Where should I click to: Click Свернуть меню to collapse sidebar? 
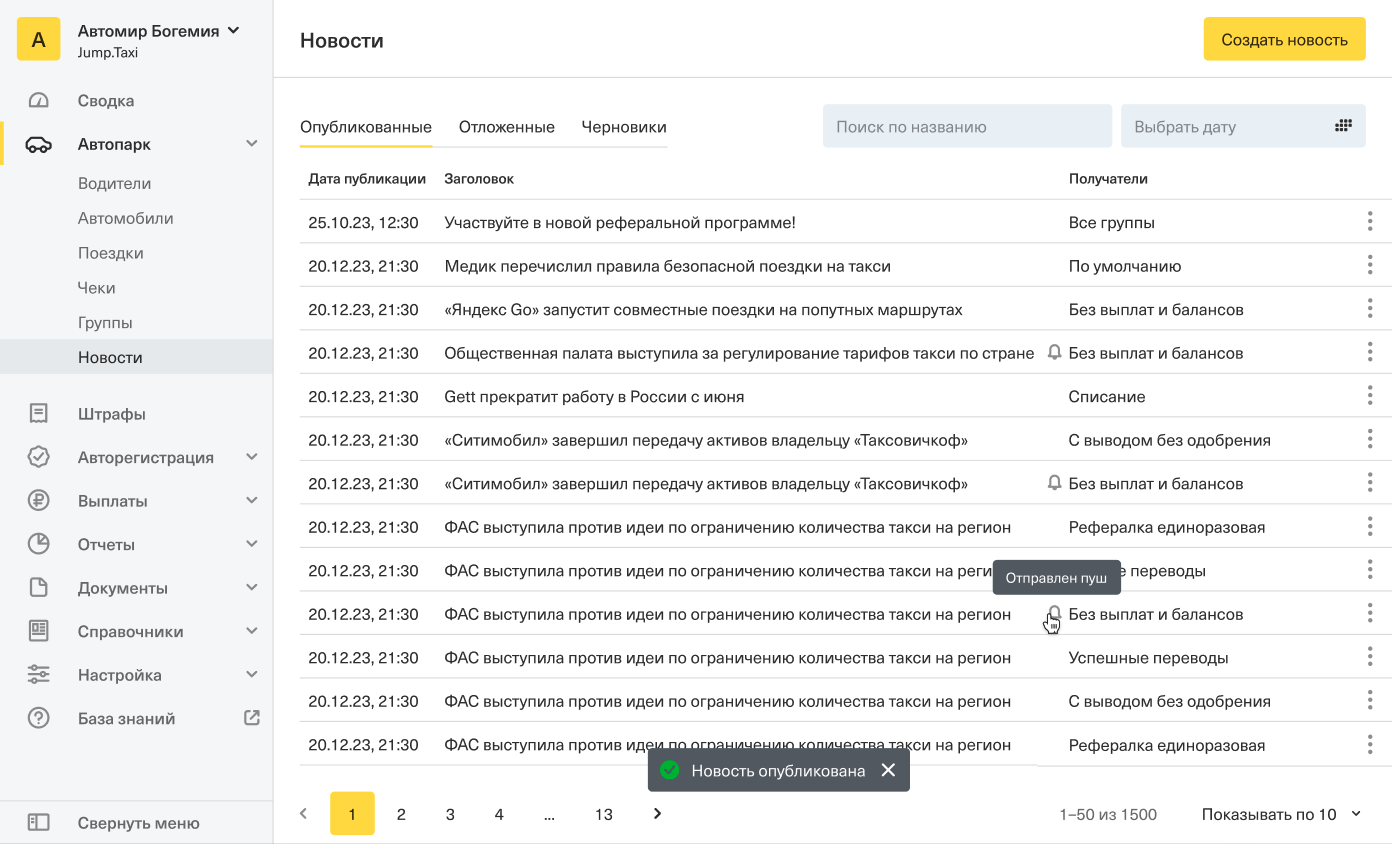coord(138,823)
